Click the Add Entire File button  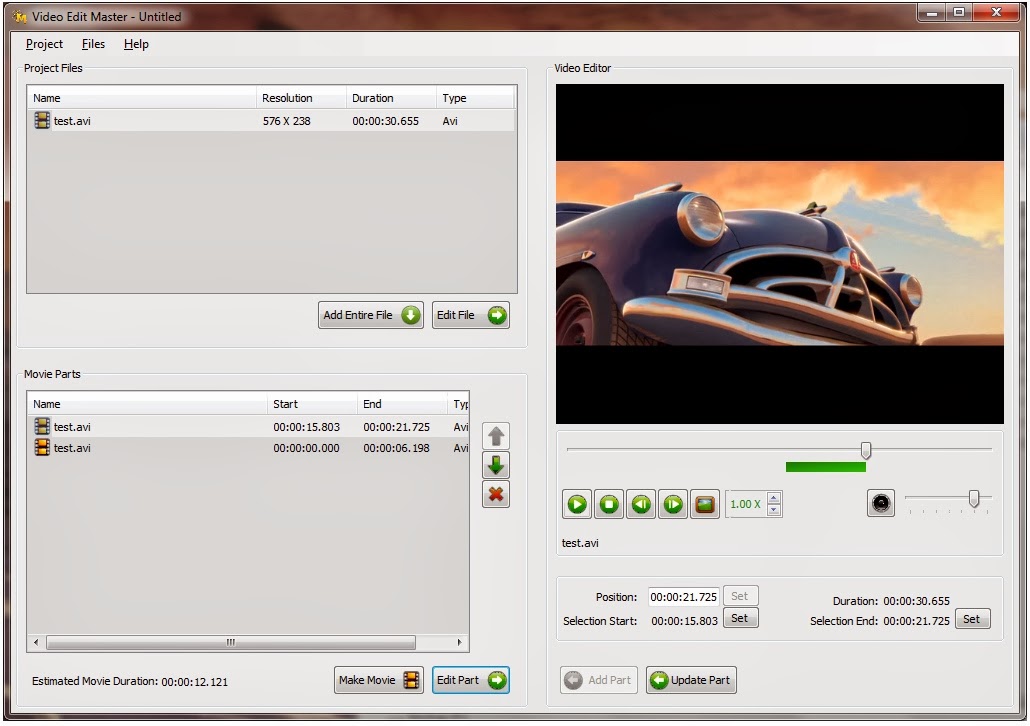coord(370,314)
